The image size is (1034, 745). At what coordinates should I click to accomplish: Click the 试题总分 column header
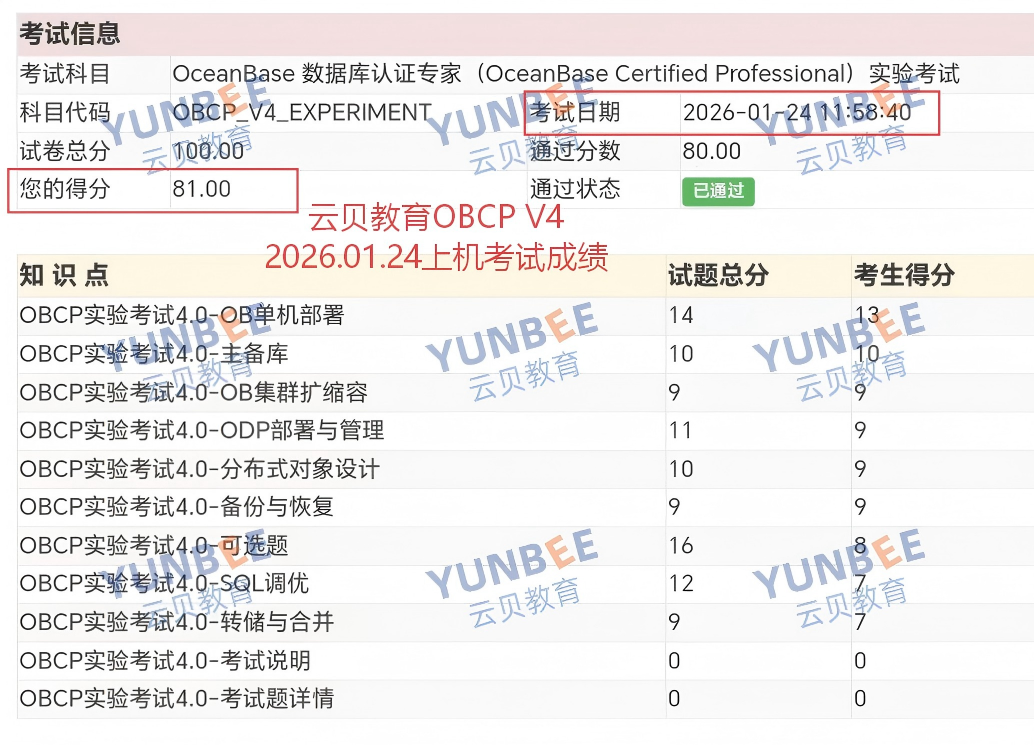(717, 276)
